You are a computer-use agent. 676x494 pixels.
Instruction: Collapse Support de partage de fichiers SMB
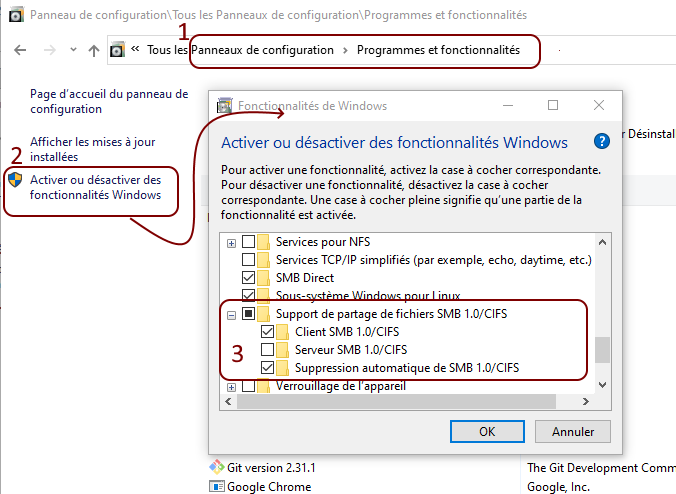[x=232, y=314]
